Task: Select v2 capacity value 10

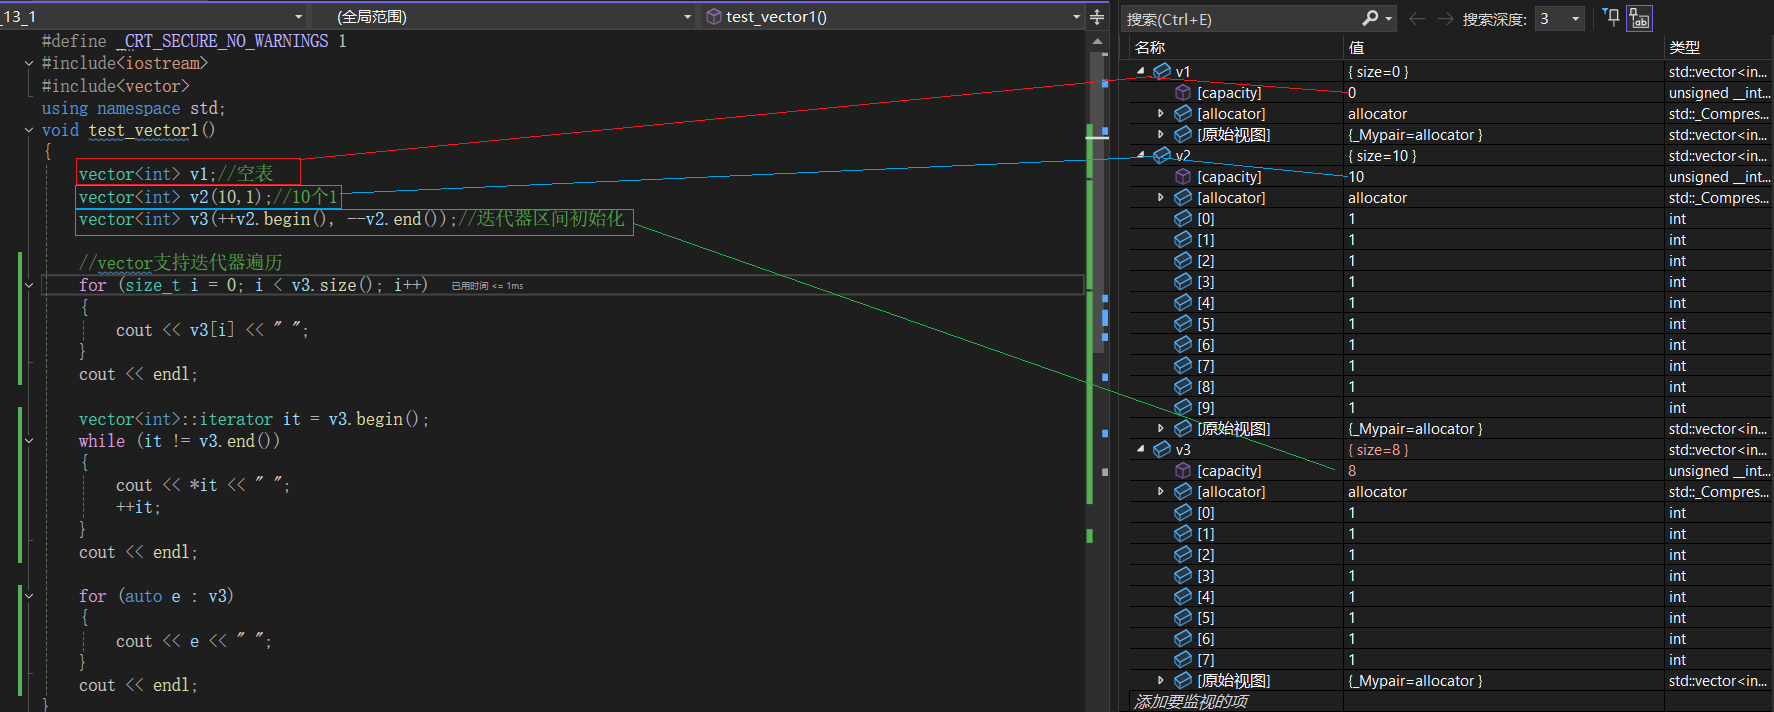Action: tap(1356, 176)
